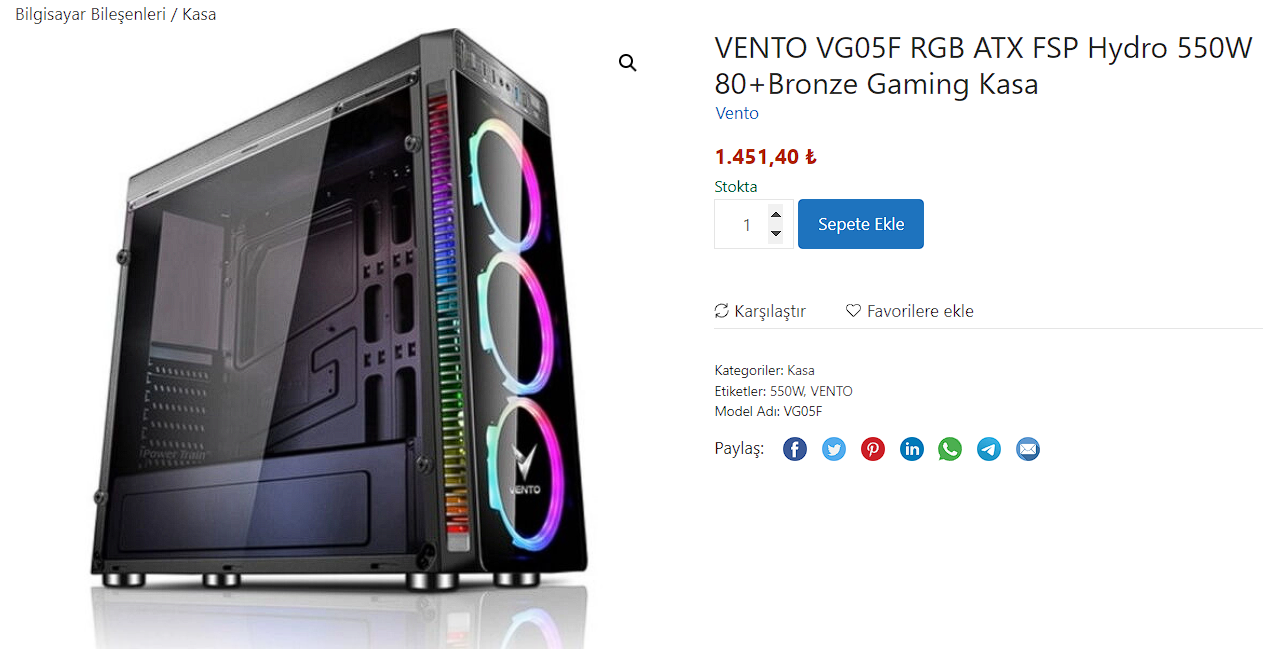Click Karşılaştır compare link
This screenshot has height=649, width=1263.
pyautogui.click(x=760, y=311)
